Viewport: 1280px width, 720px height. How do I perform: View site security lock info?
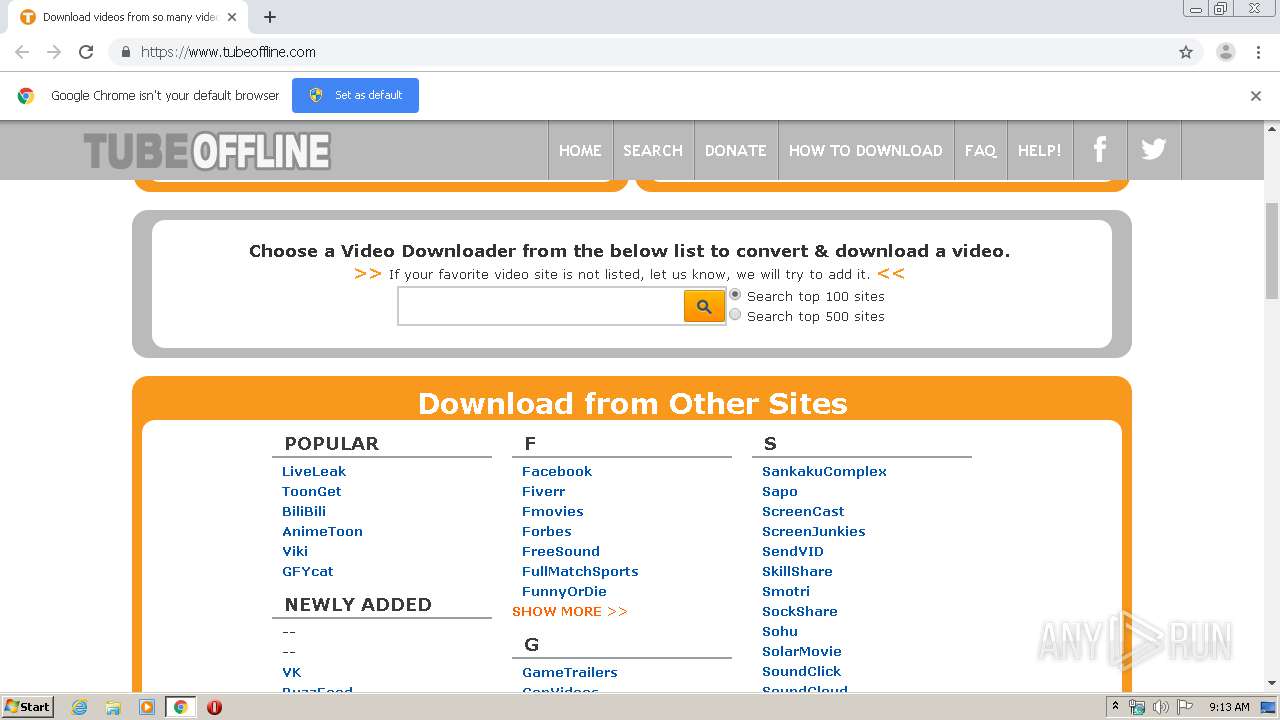125,52
